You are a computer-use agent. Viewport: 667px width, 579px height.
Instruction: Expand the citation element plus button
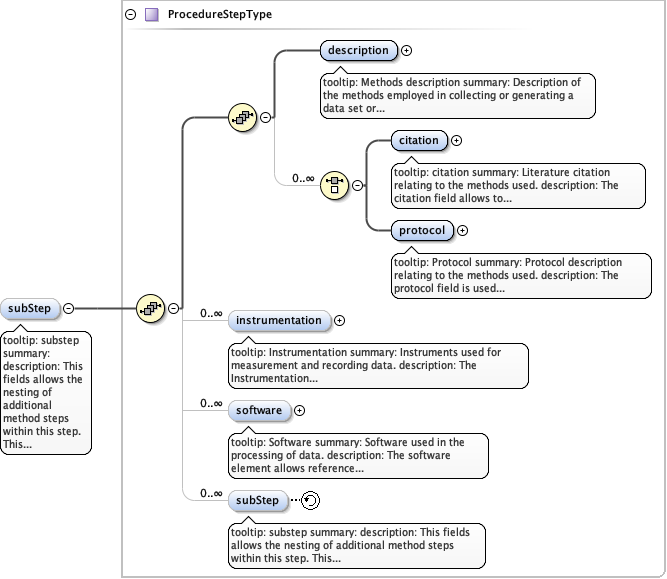pos(457,141)
